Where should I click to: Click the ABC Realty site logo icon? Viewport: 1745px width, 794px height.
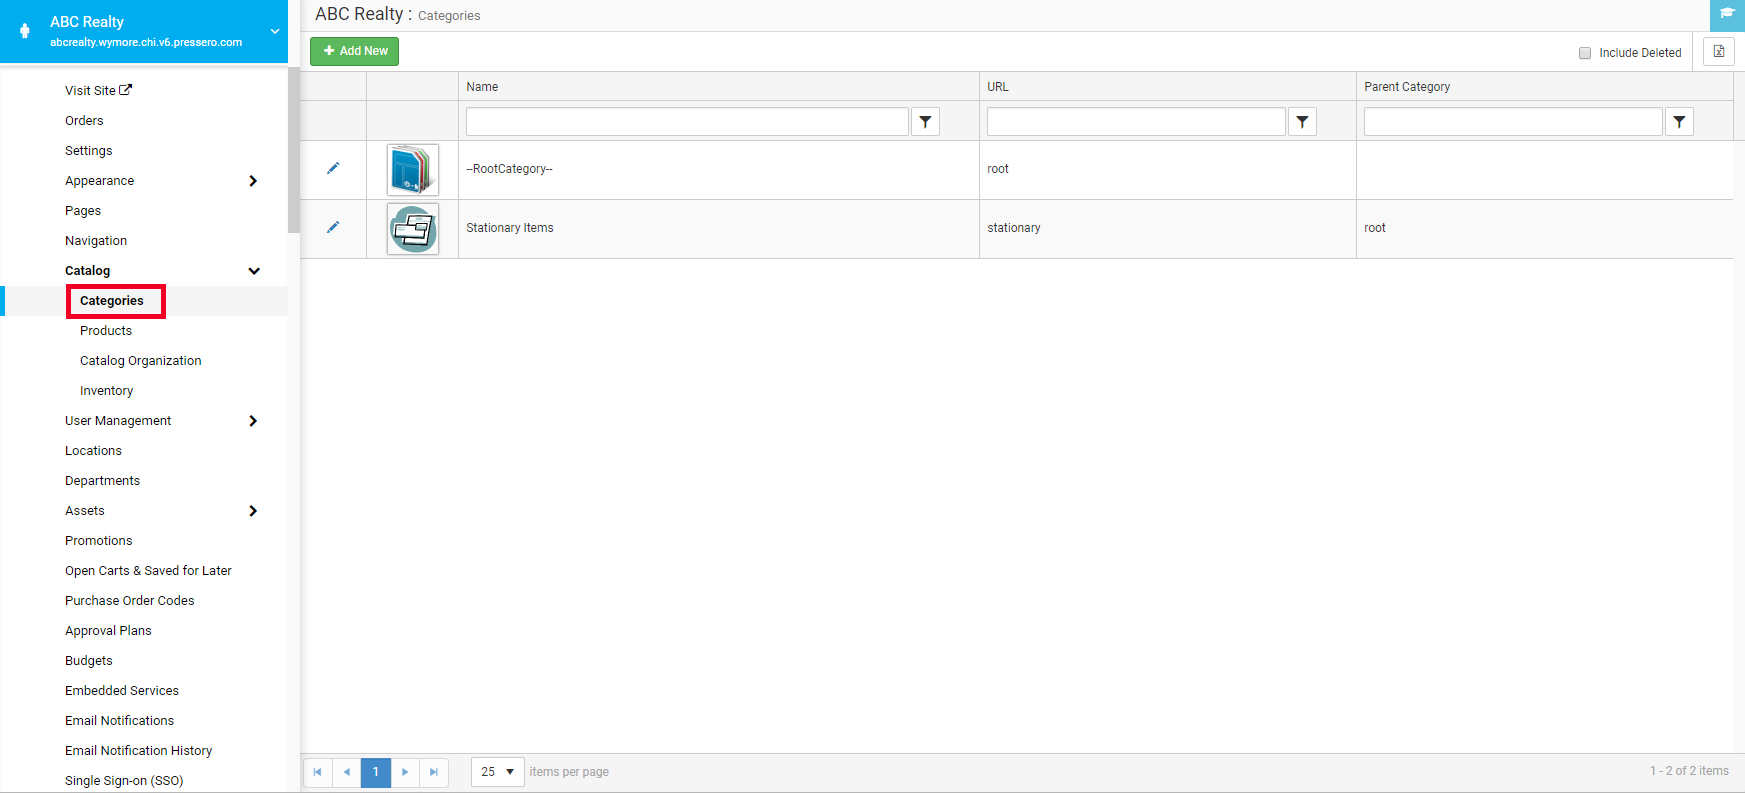25,31
